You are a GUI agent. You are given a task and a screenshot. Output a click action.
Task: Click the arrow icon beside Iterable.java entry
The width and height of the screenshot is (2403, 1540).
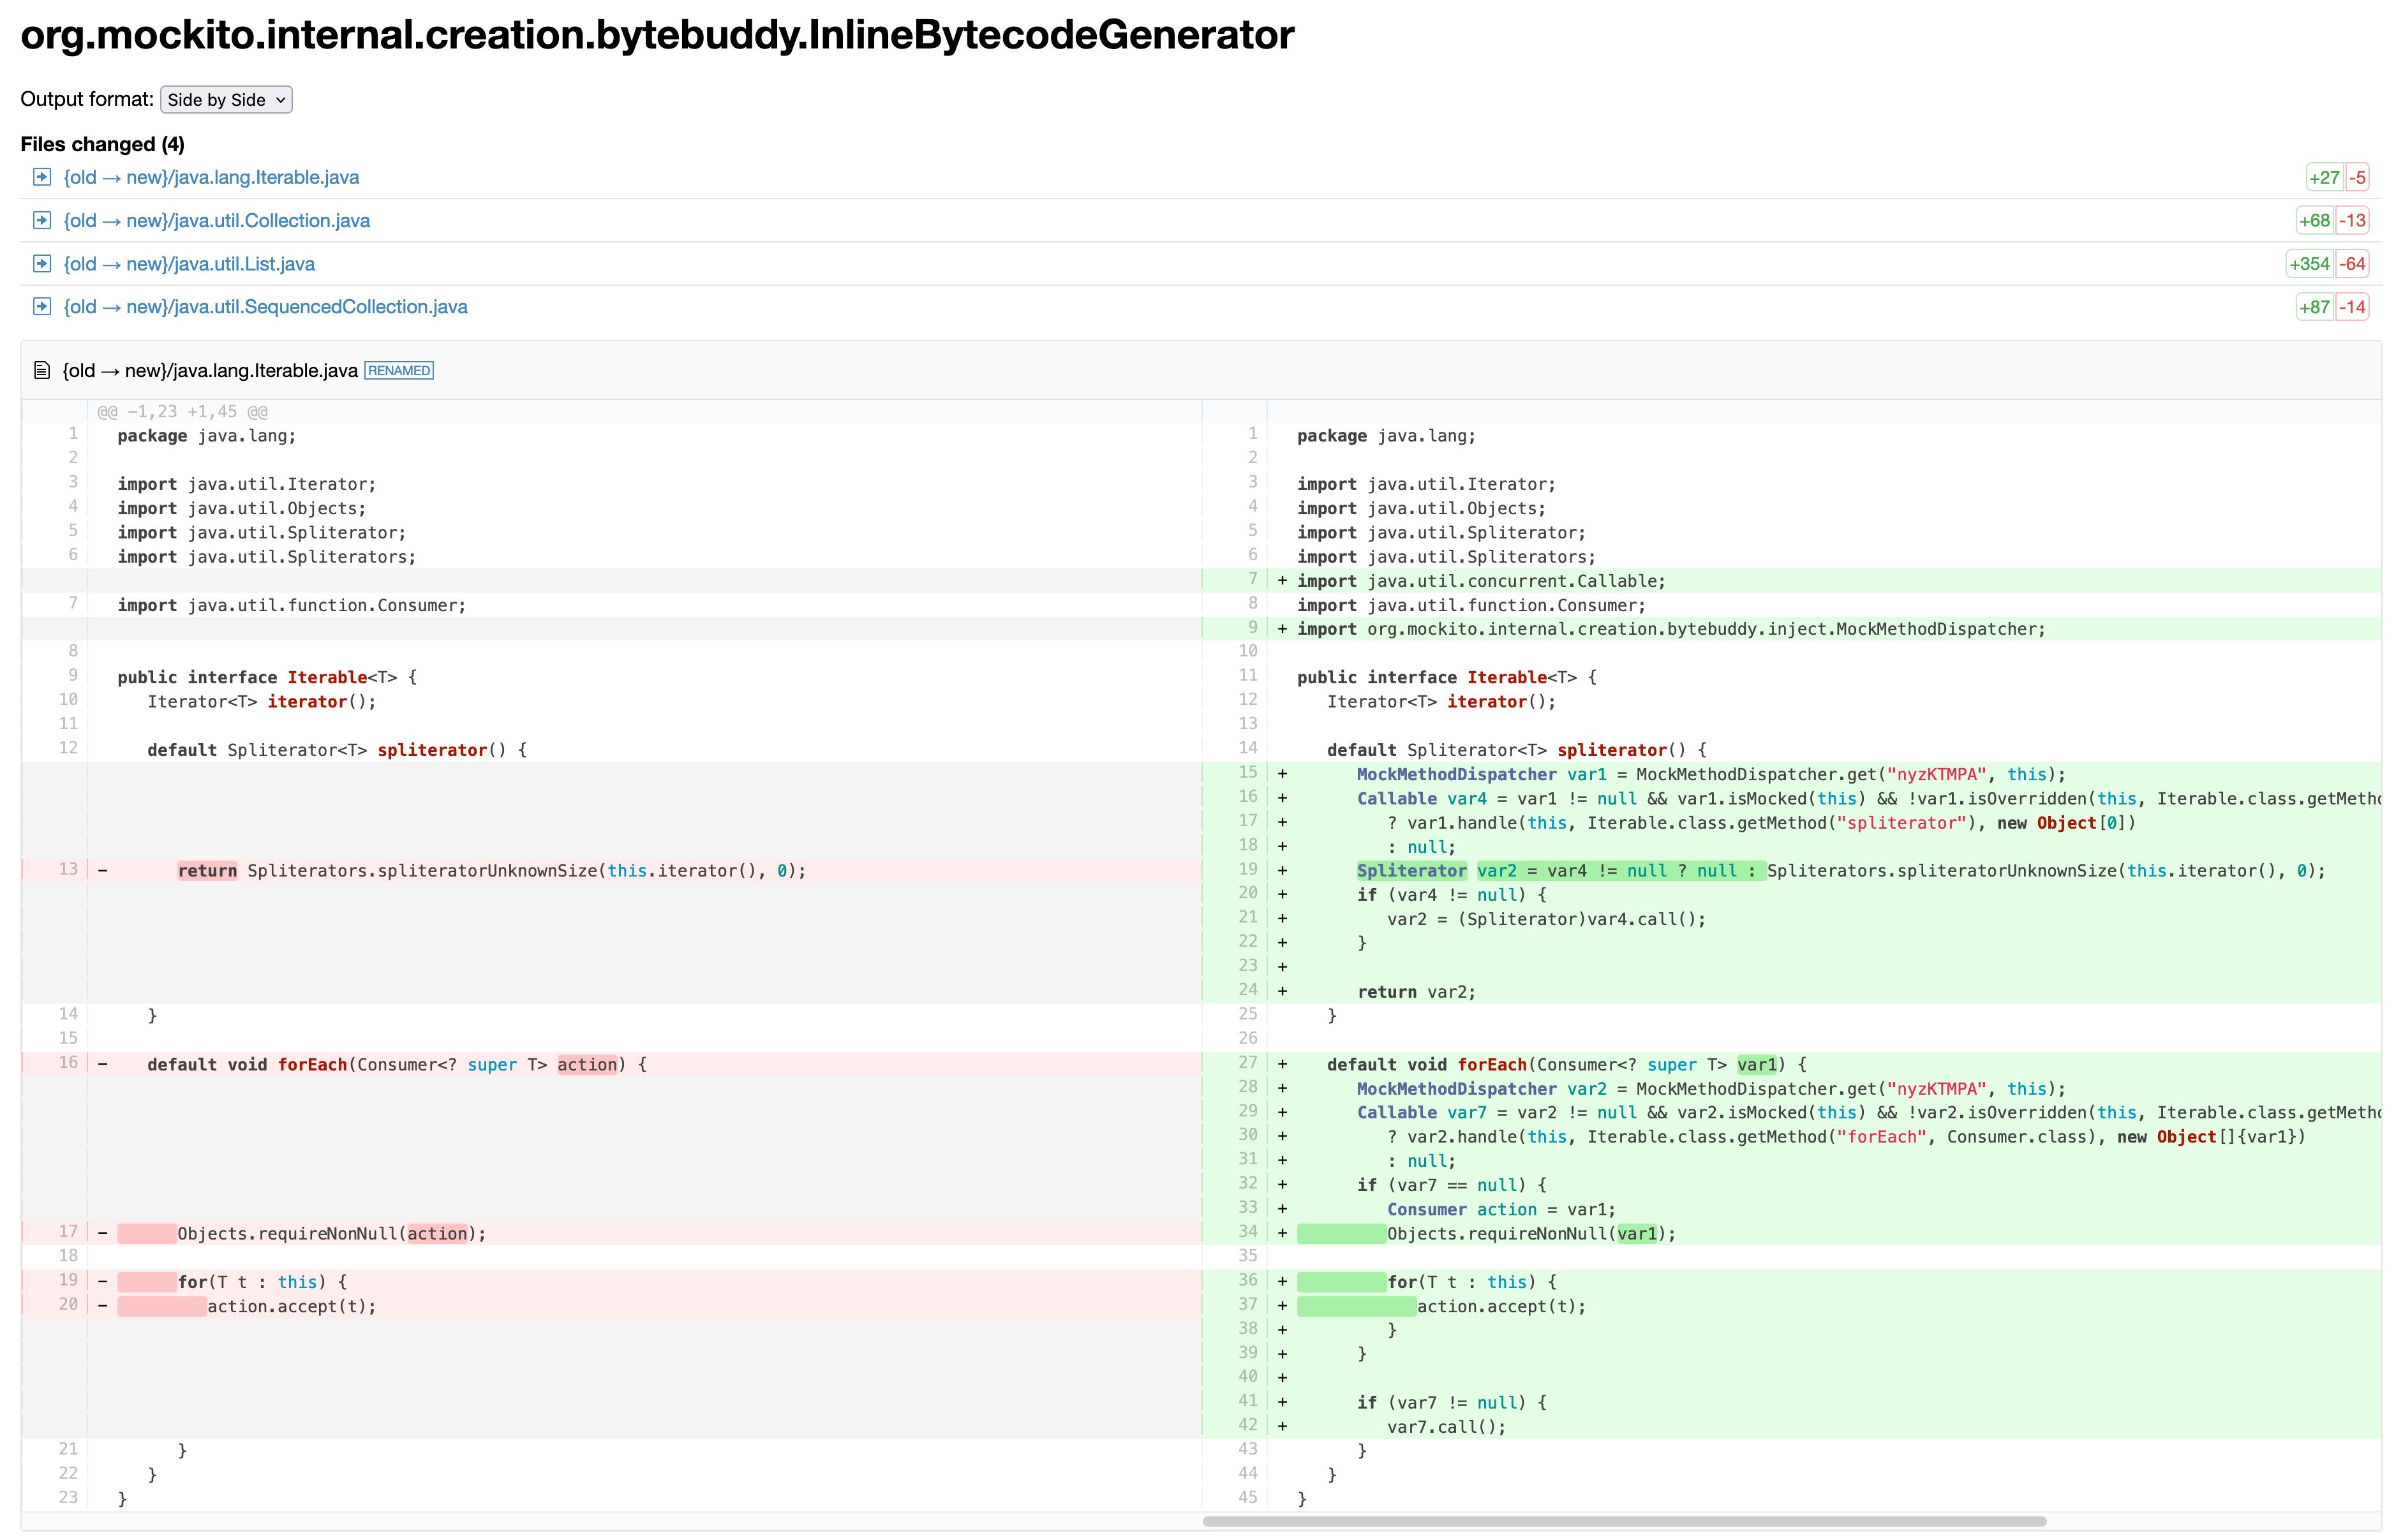(x=41, y=177)
